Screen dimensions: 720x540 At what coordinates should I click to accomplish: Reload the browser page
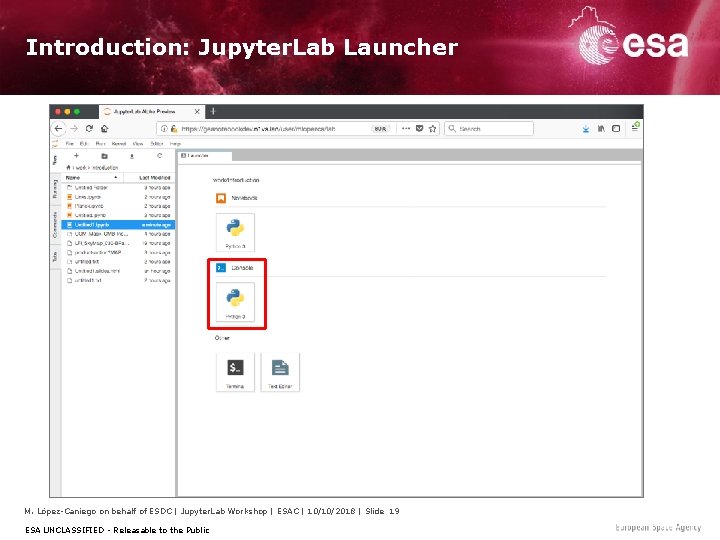click(89, 129)
